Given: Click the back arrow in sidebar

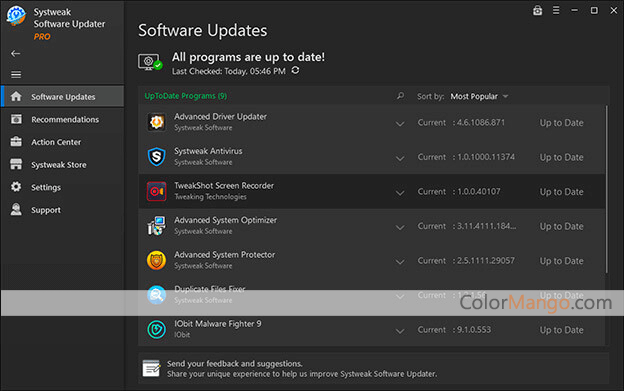Looking at the screenshot, I should pos(16,53).
